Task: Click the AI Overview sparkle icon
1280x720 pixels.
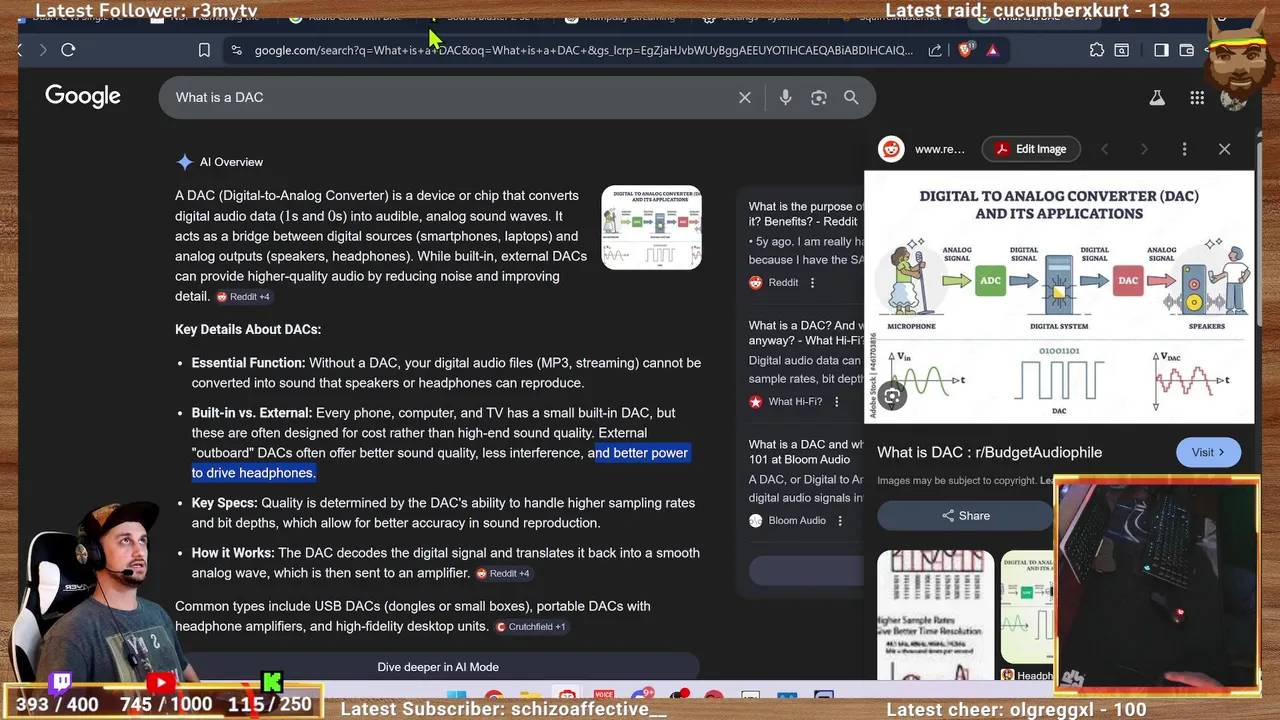Action: [x=184, y=162]
